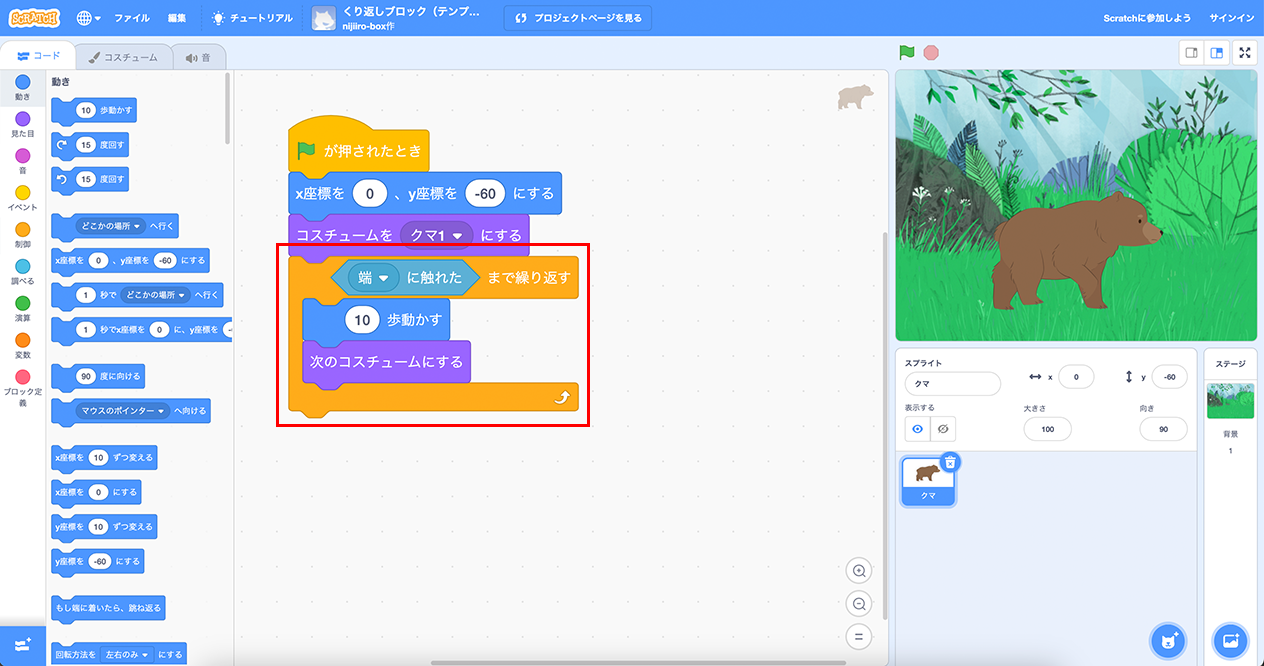
Task: Delete the クマ sprite with trash icon
Action: click(950, 462)
